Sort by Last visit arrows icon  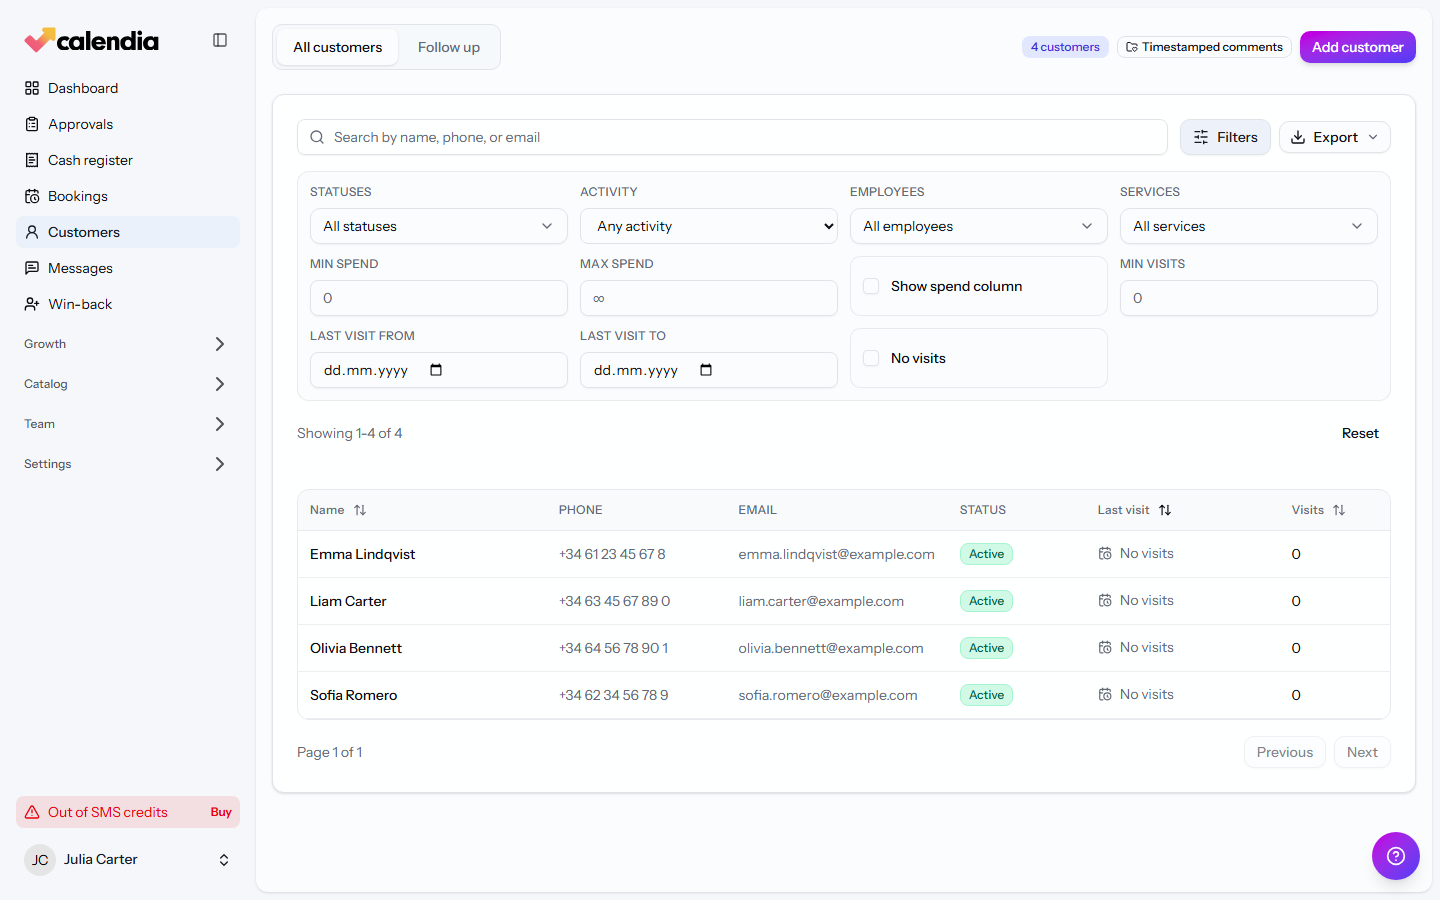1165,510
